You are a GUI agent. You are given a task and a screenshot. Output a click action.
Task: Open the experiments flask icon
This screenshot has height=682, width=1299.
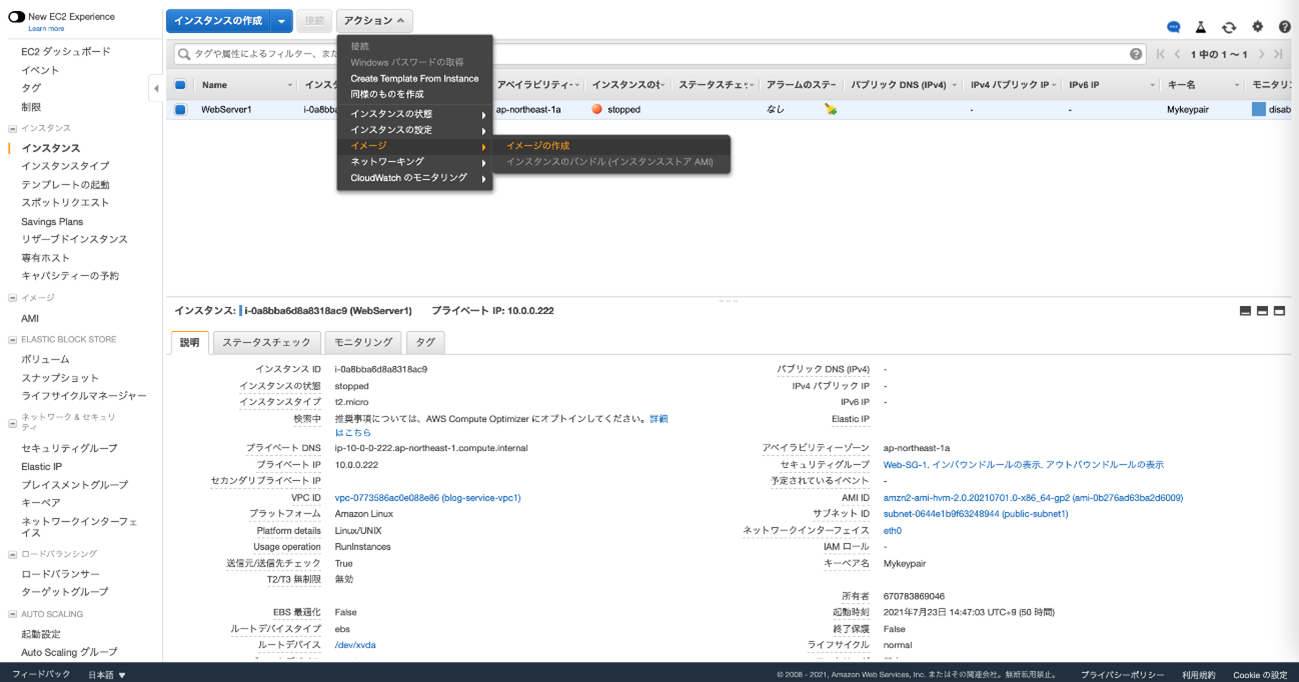(1201, 27)
